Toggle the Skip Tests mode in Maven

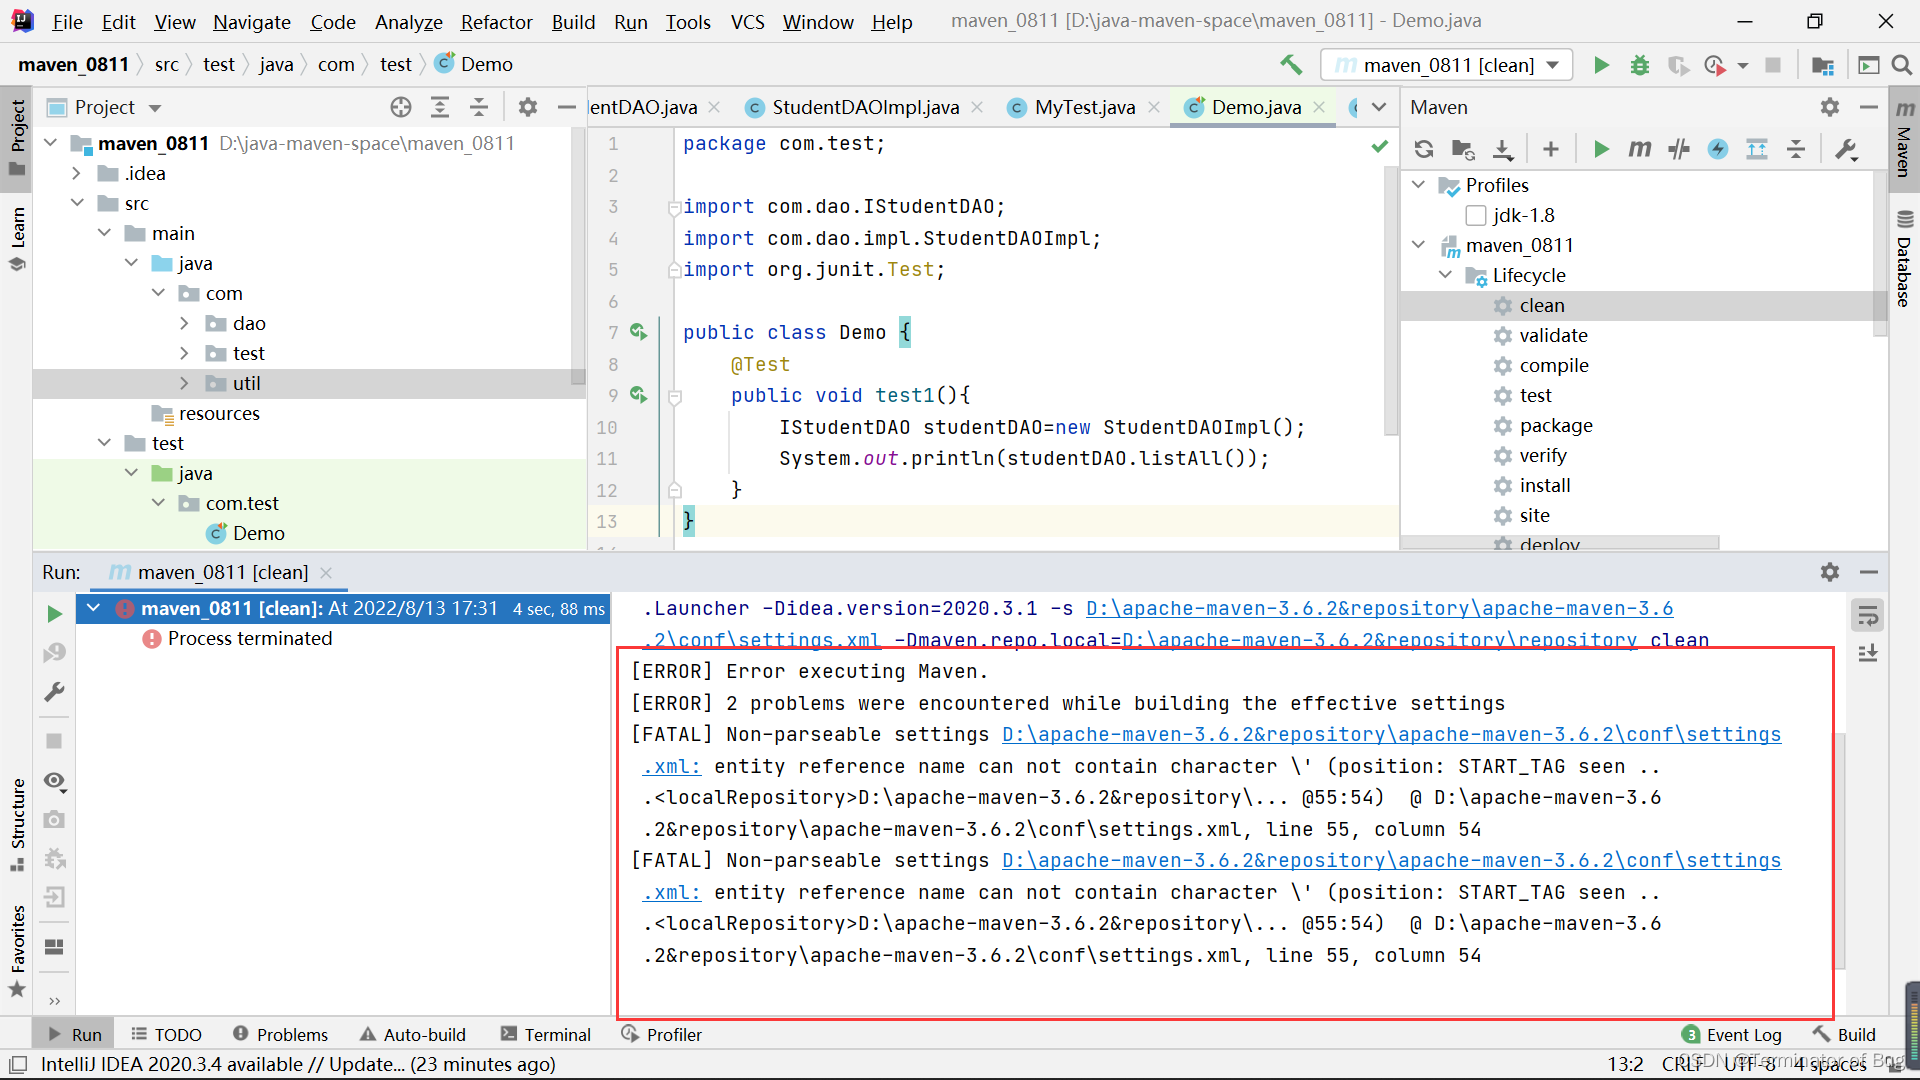click(x=1718, y=149)
